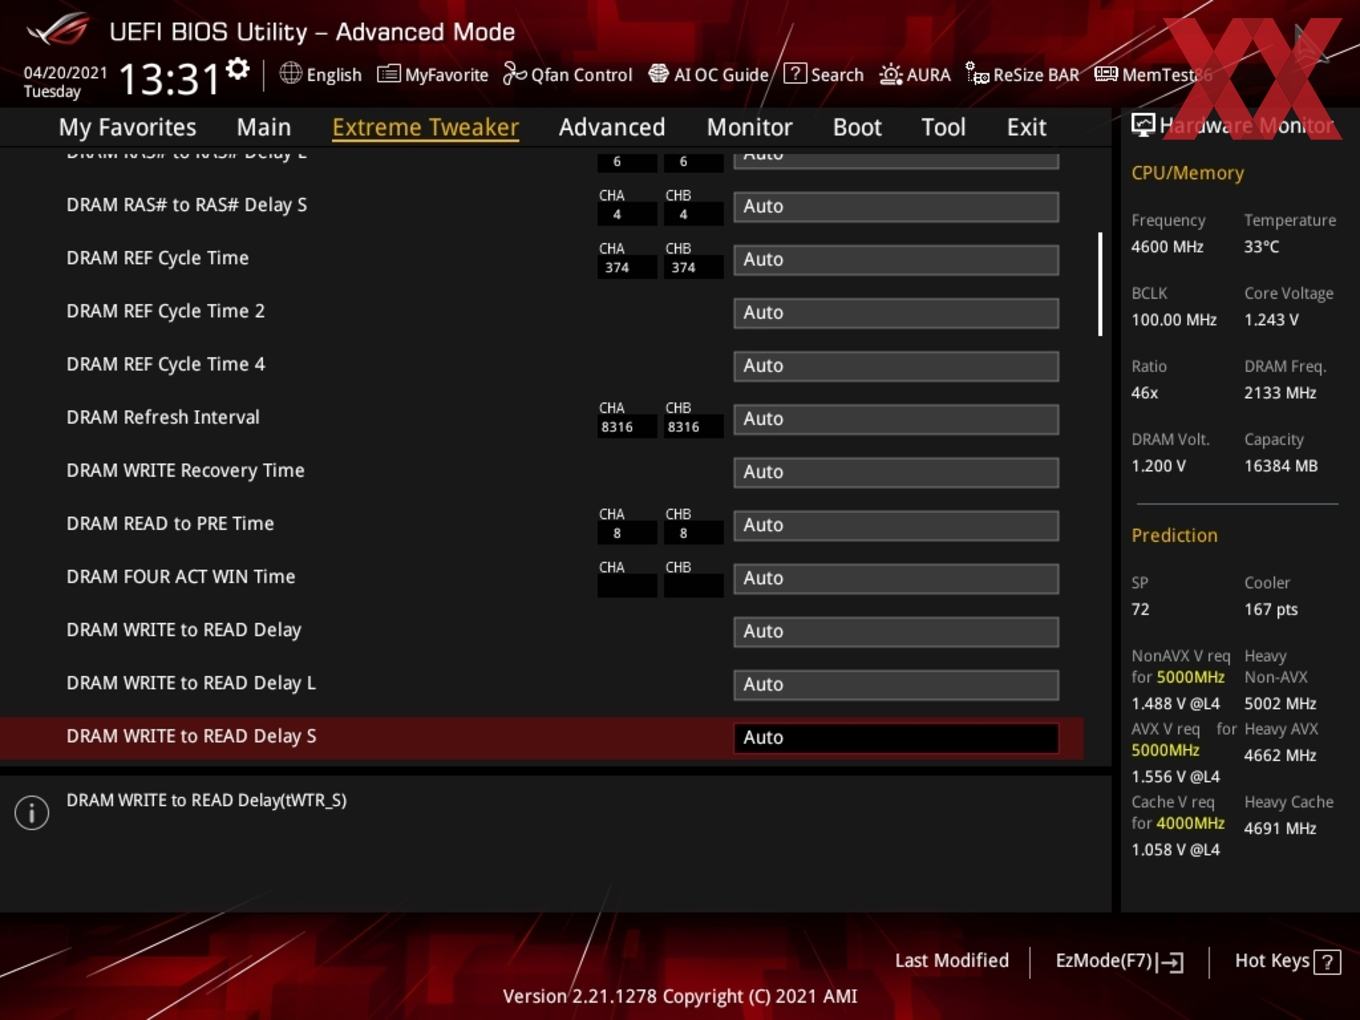Click Hot Keys label

[1272, 960]
